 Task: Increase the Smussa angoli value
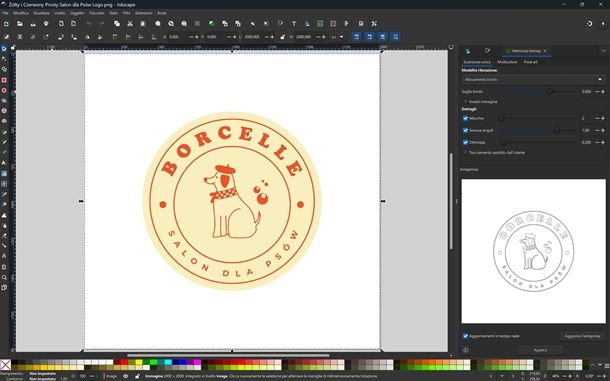[x=603, y=130]
